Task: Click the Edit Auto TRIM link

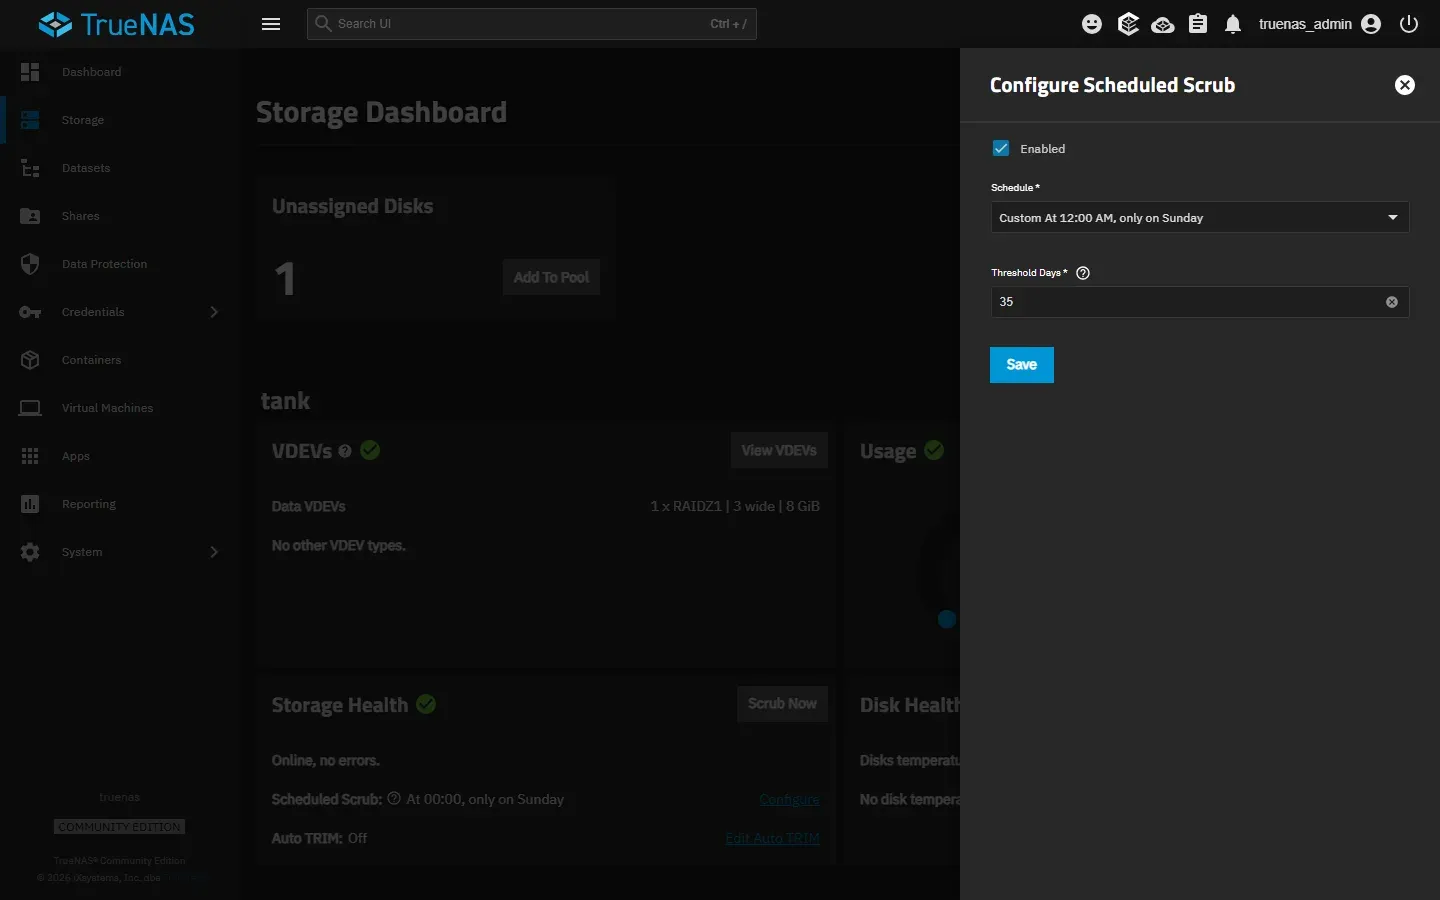Action: 772,838
